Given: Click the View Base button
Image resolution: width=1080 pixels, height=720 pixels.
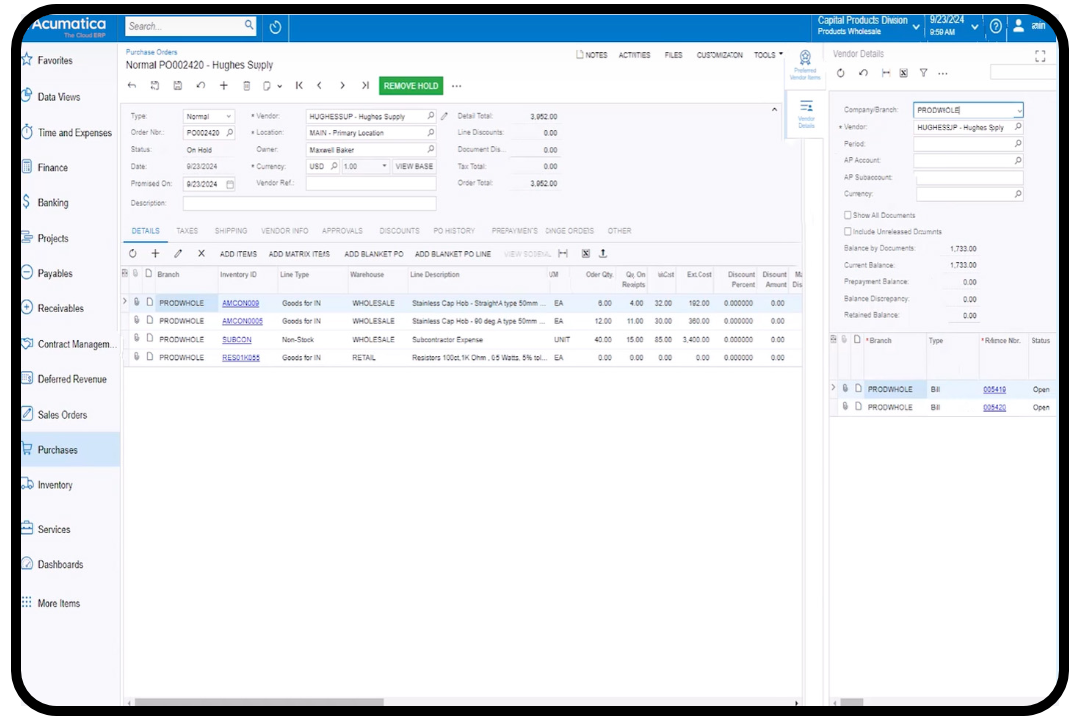Looking at the screenshot, I should click(x=414, y=167).
